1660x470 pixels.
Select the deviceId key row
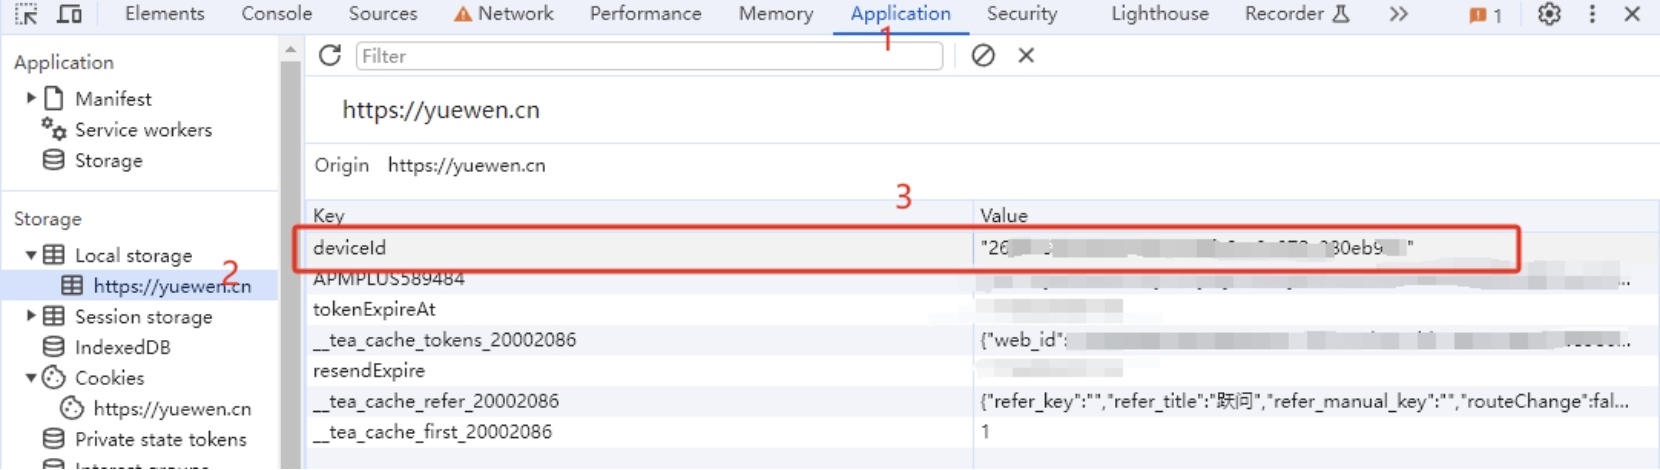[639, 248]
